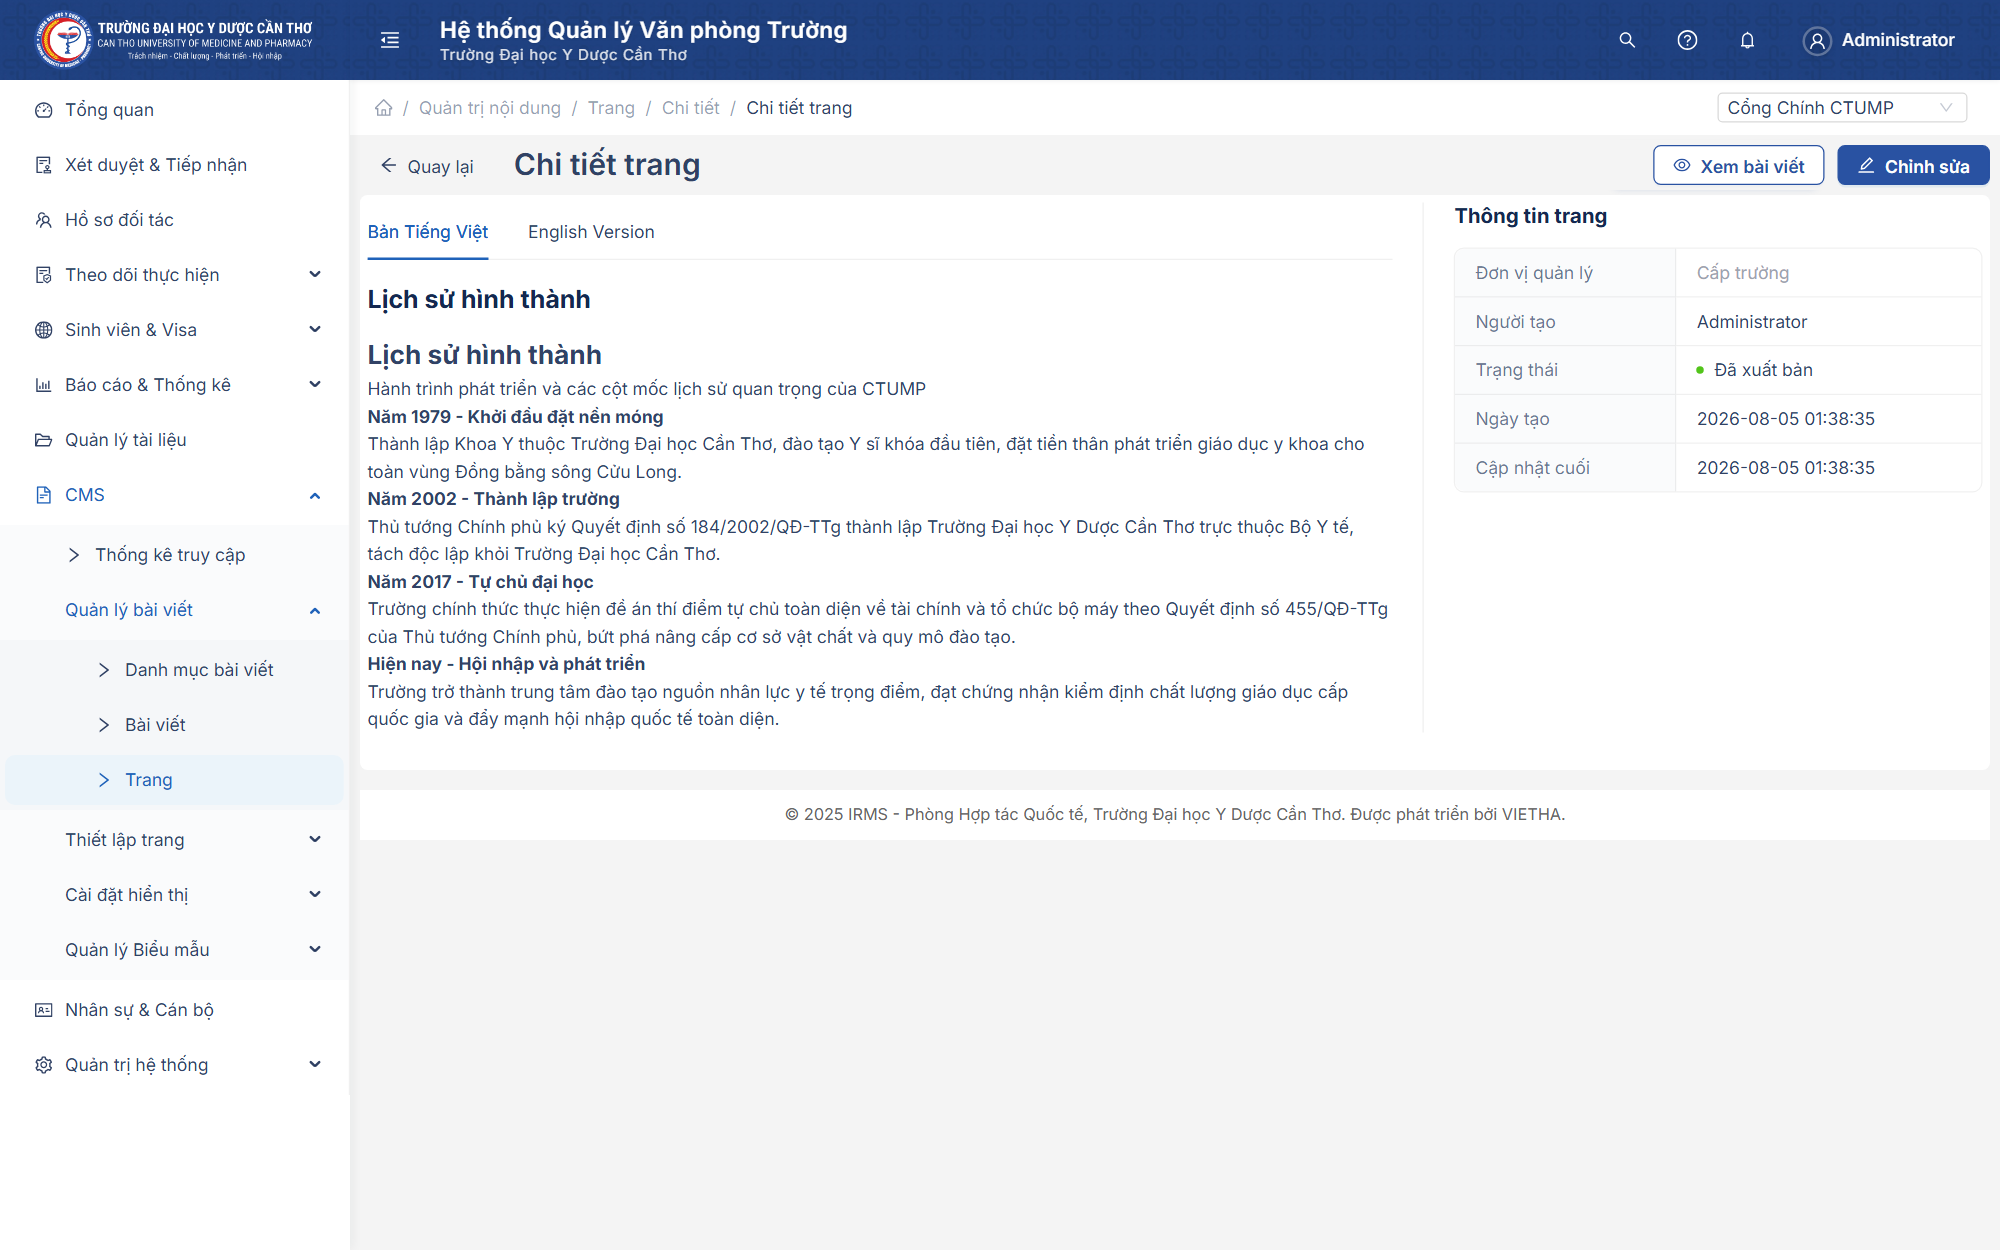Image resolution: width=2000 pixels, height=1250 pixels.
Task: Open the help question mark icon
Action: 1687,40
